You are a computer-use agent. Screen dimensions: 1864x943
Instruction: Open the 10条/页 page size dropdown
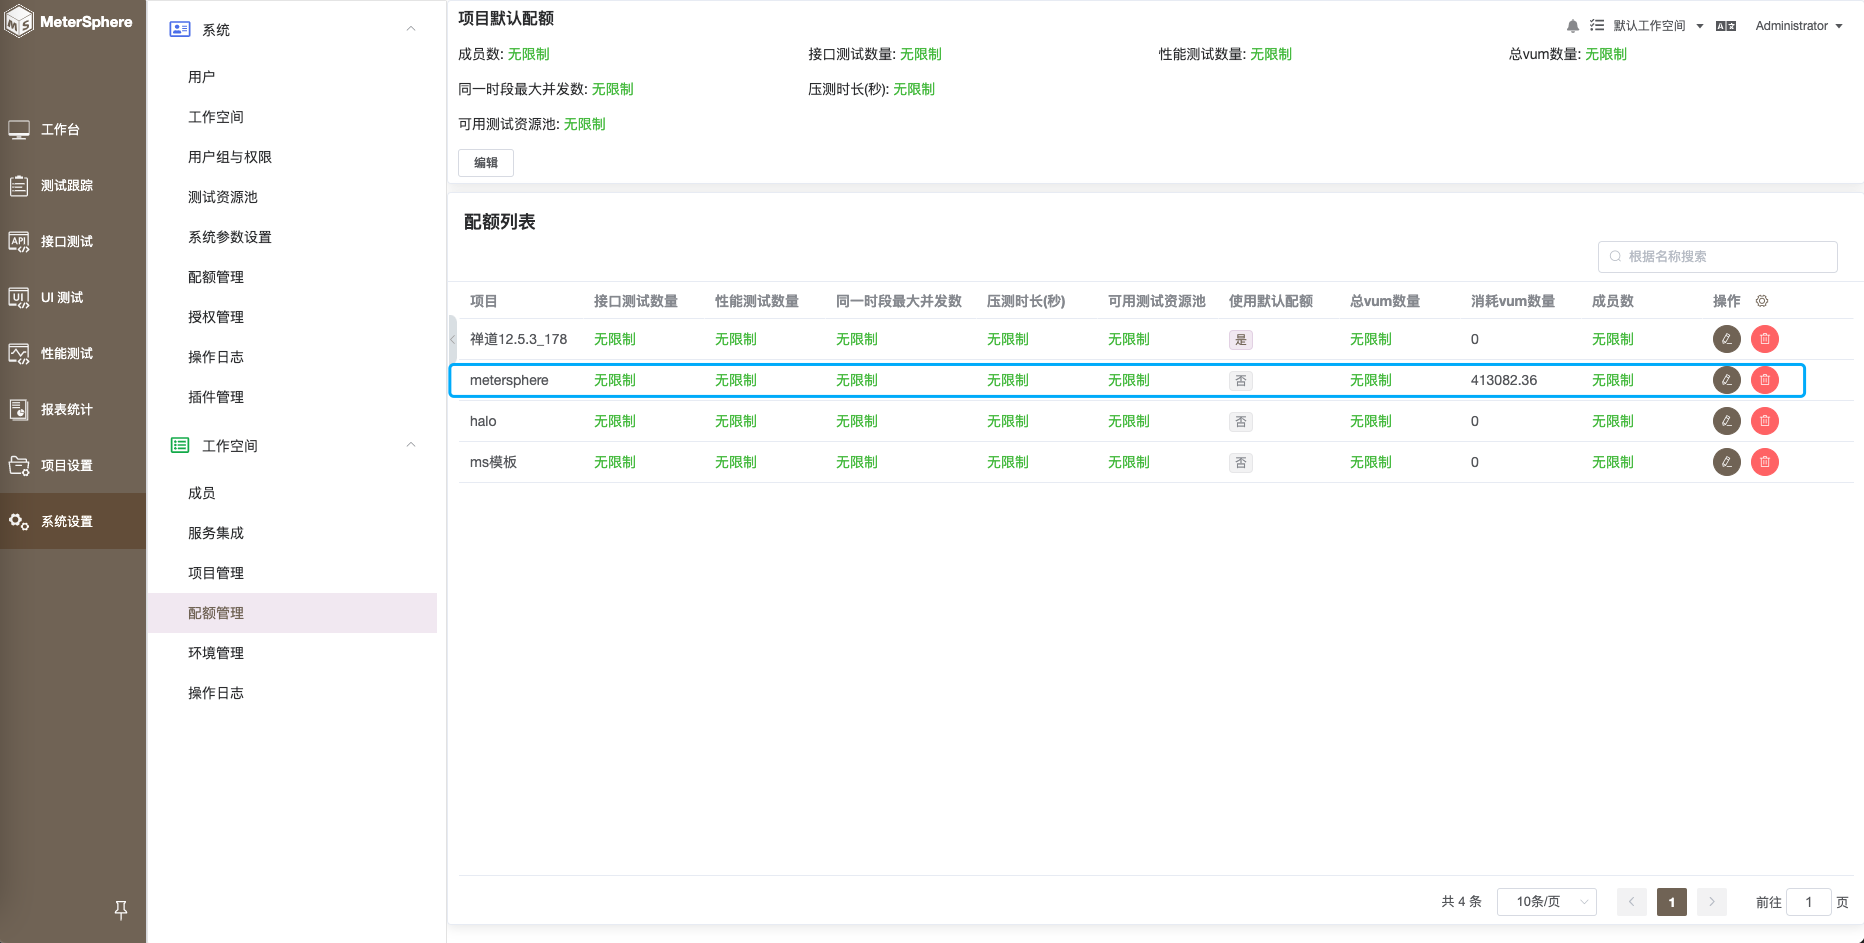coord(1547,902)
